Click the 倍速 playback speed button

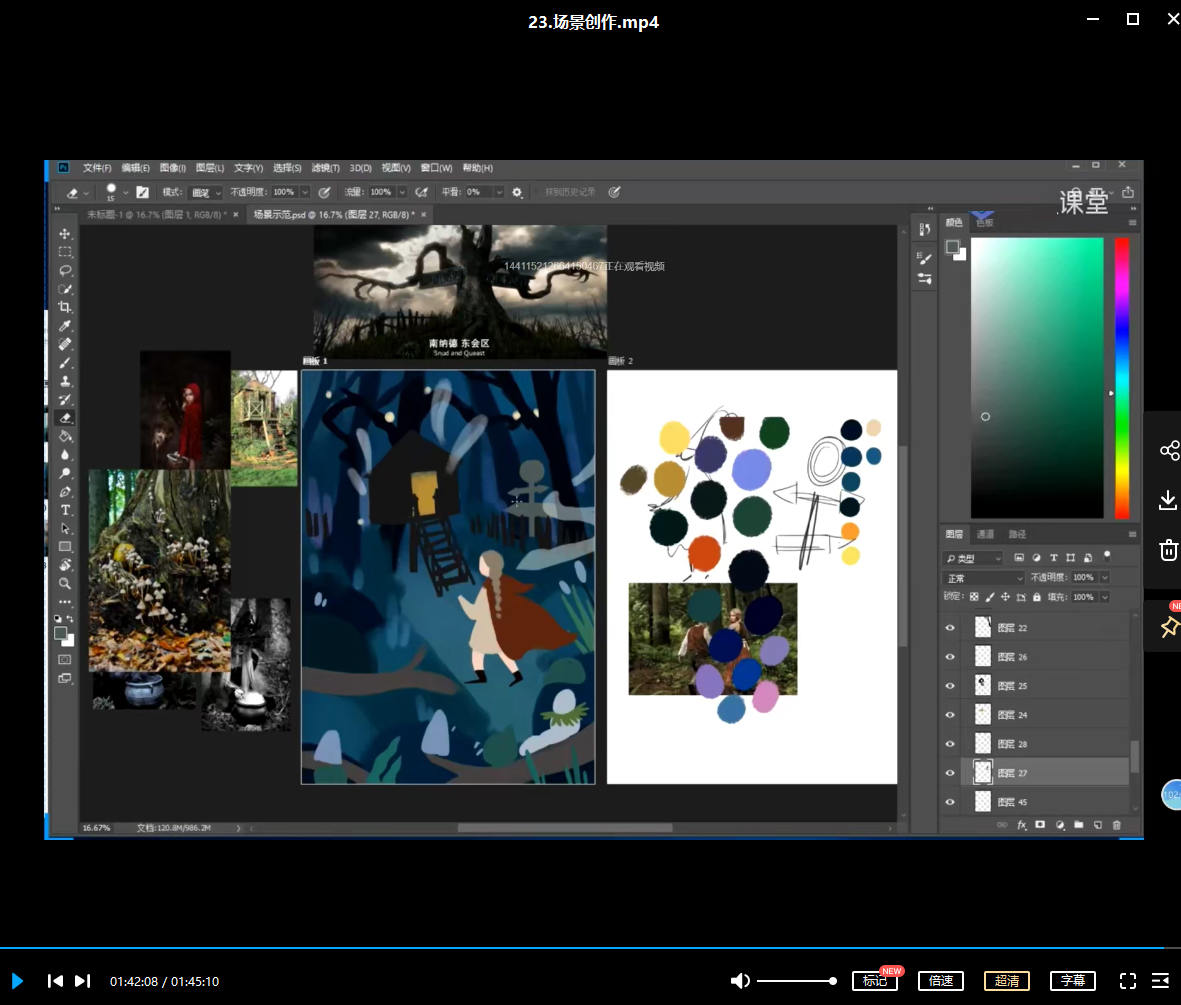click(x=940, y=981)
